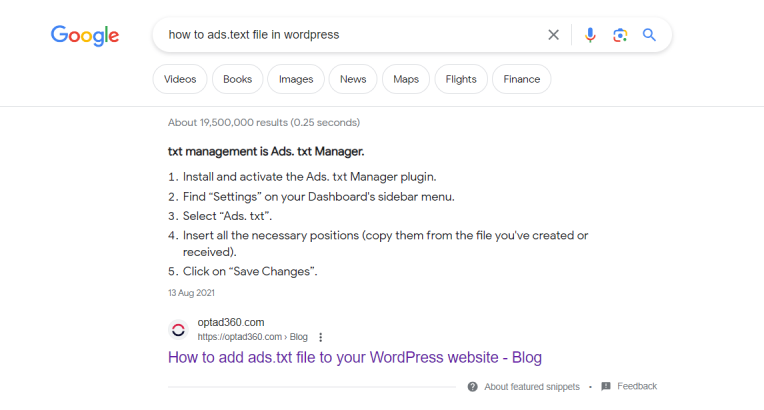Click the About featured snippets link
Viewport: 764px width, 410px height.
pos(532,387)
